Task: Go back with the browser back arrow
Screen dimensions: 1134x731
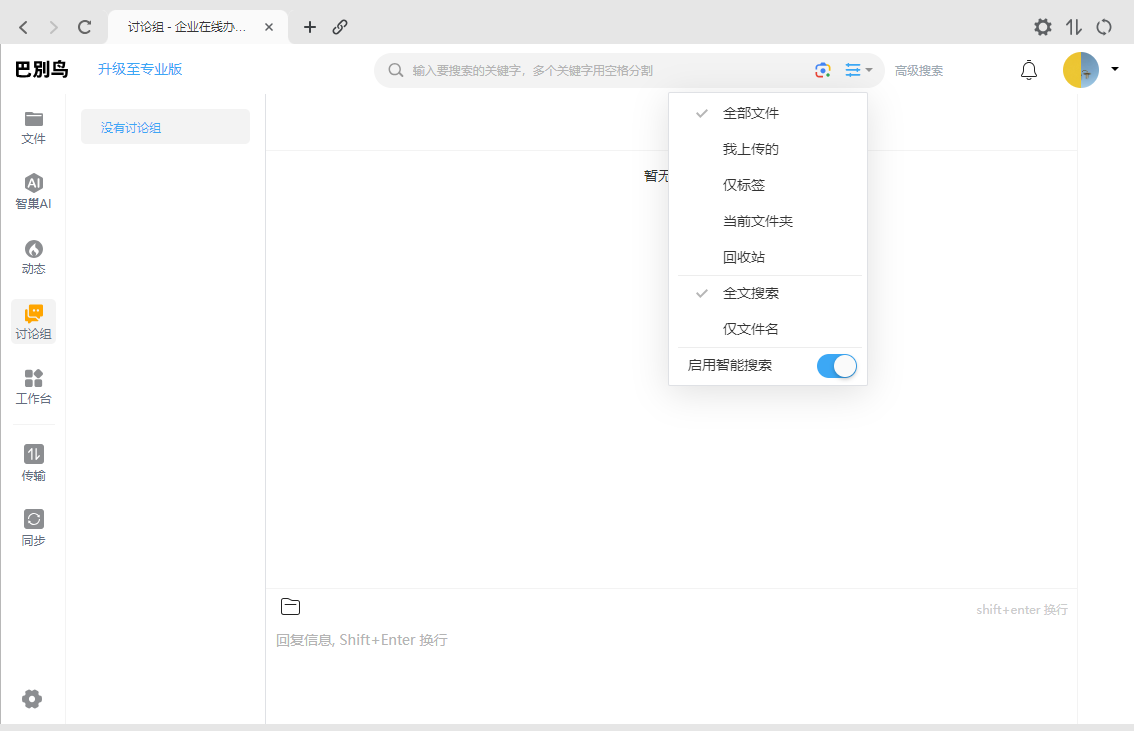Action: [x=23, y=27]
